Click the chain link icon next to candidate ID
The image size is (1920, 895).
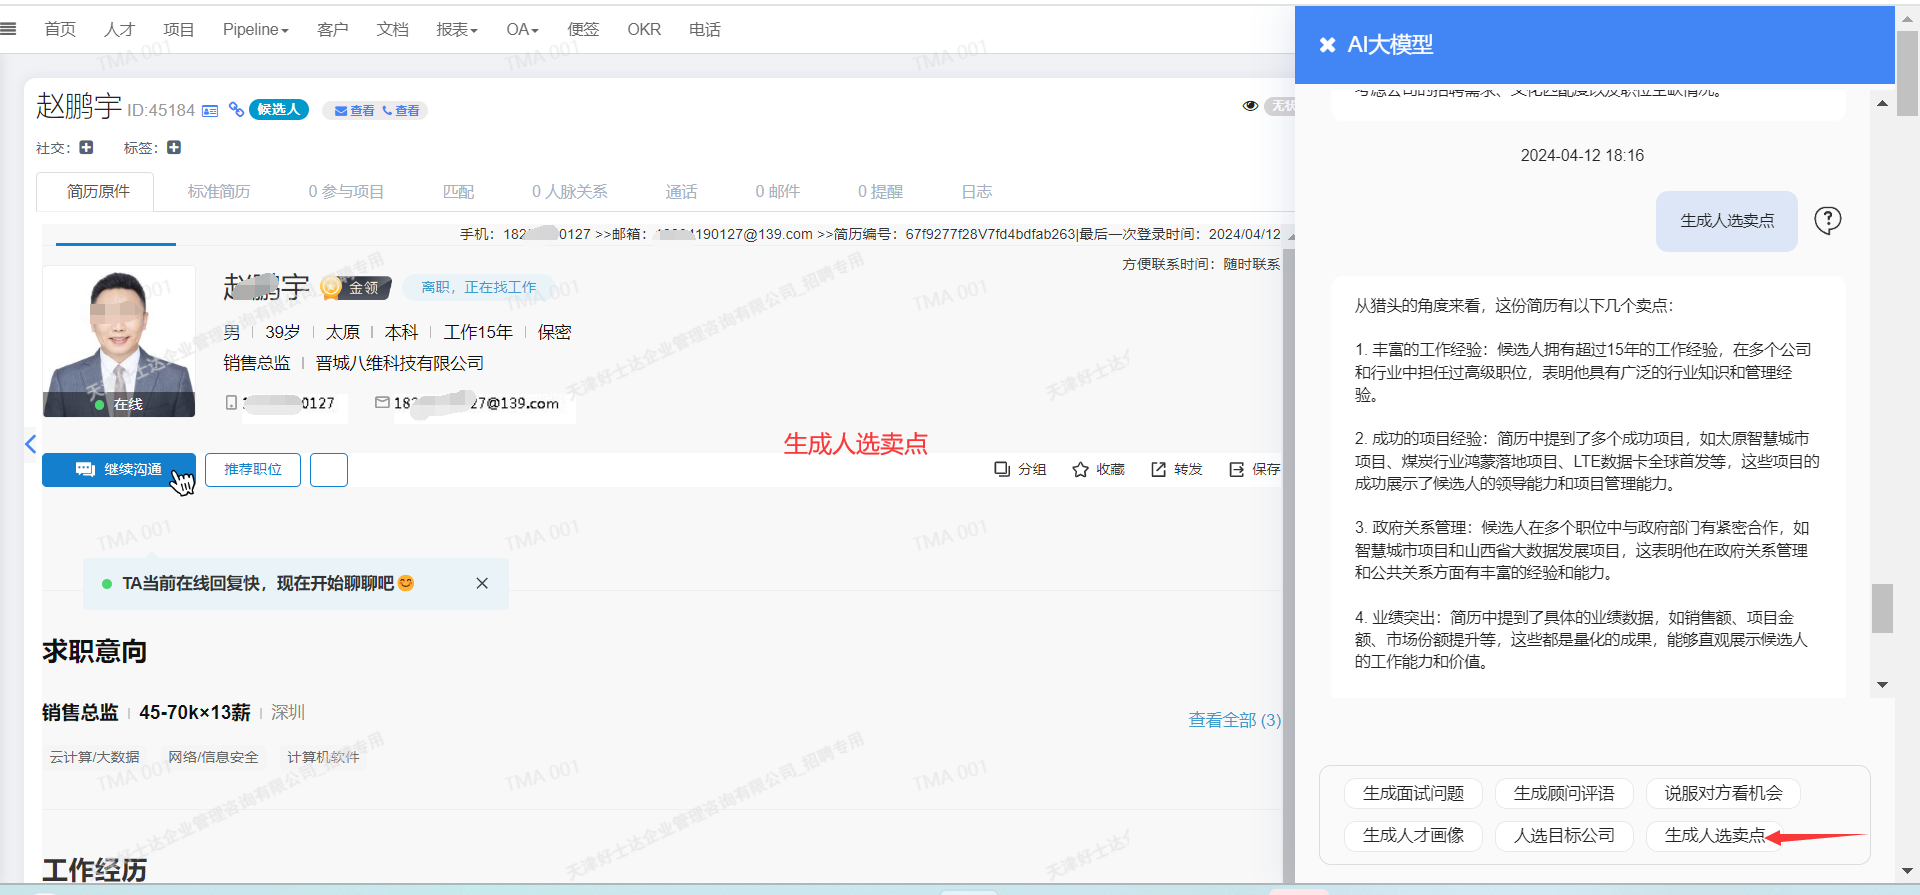[236, 110]
